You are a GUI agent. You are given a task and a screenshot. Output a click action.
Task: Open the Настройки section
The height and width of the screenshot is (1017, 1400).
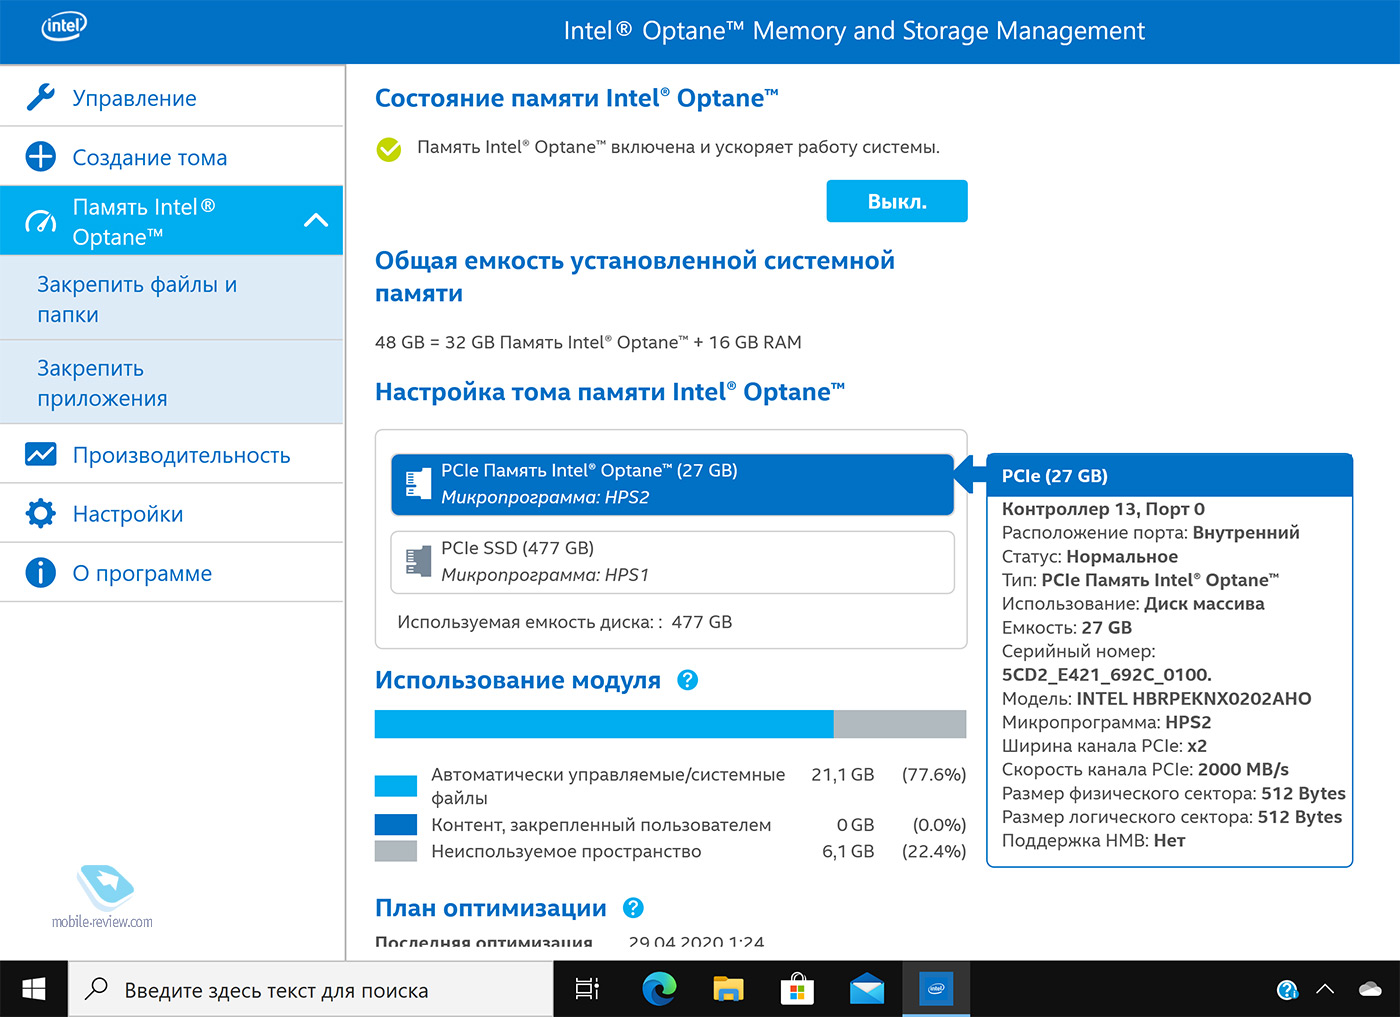172,513
